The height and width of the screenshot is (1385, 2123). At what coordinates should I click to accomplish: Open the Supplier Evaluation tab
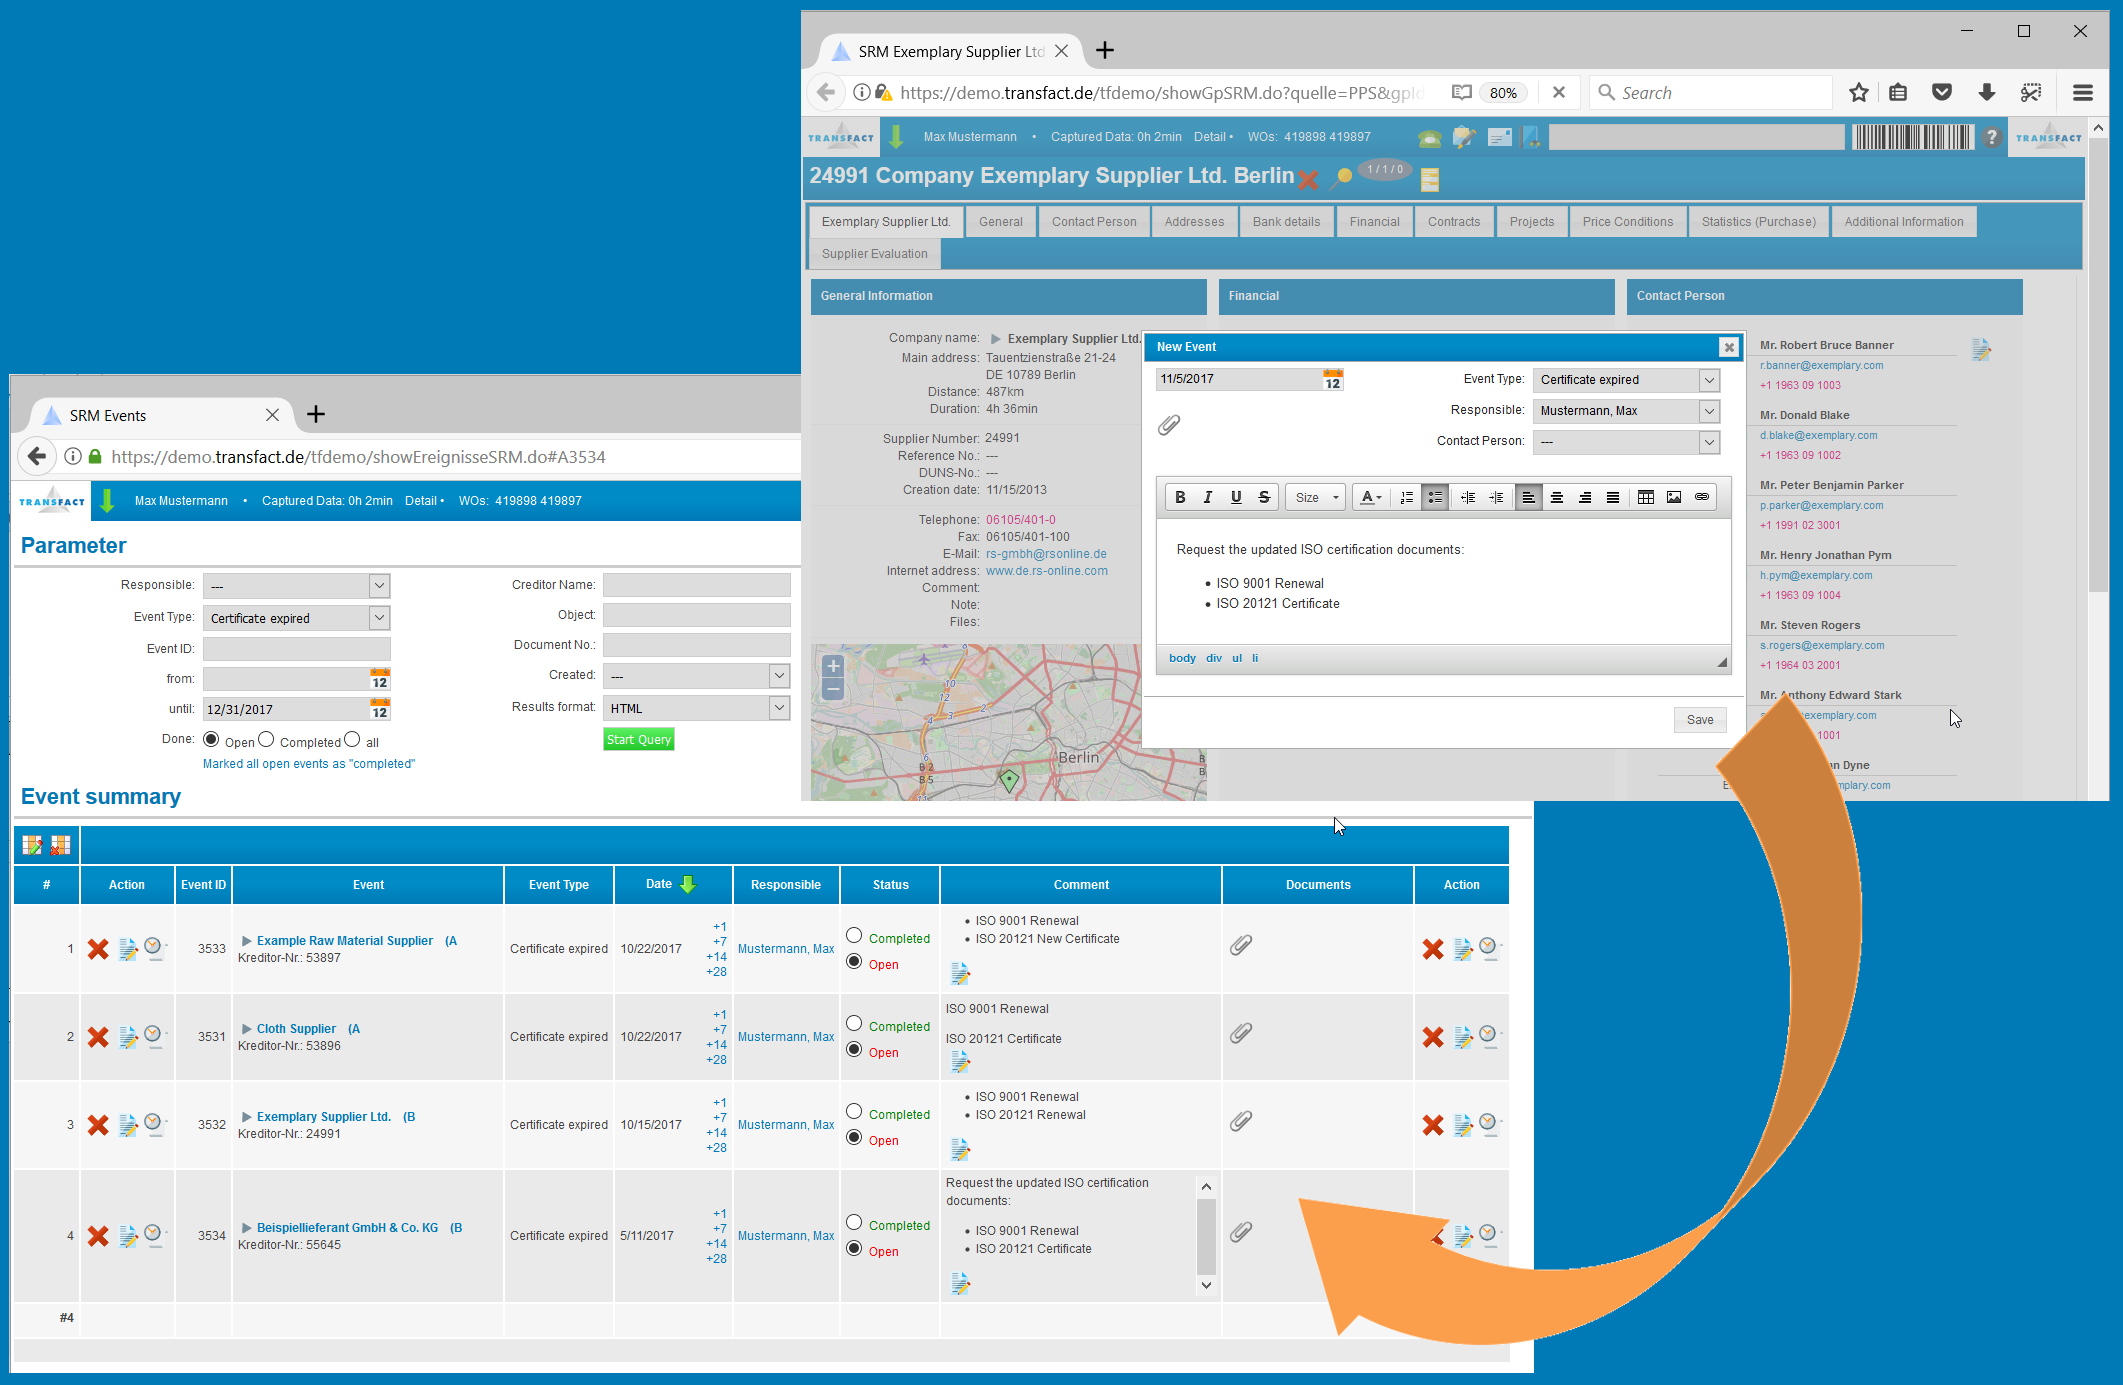[x=875, y=254]
